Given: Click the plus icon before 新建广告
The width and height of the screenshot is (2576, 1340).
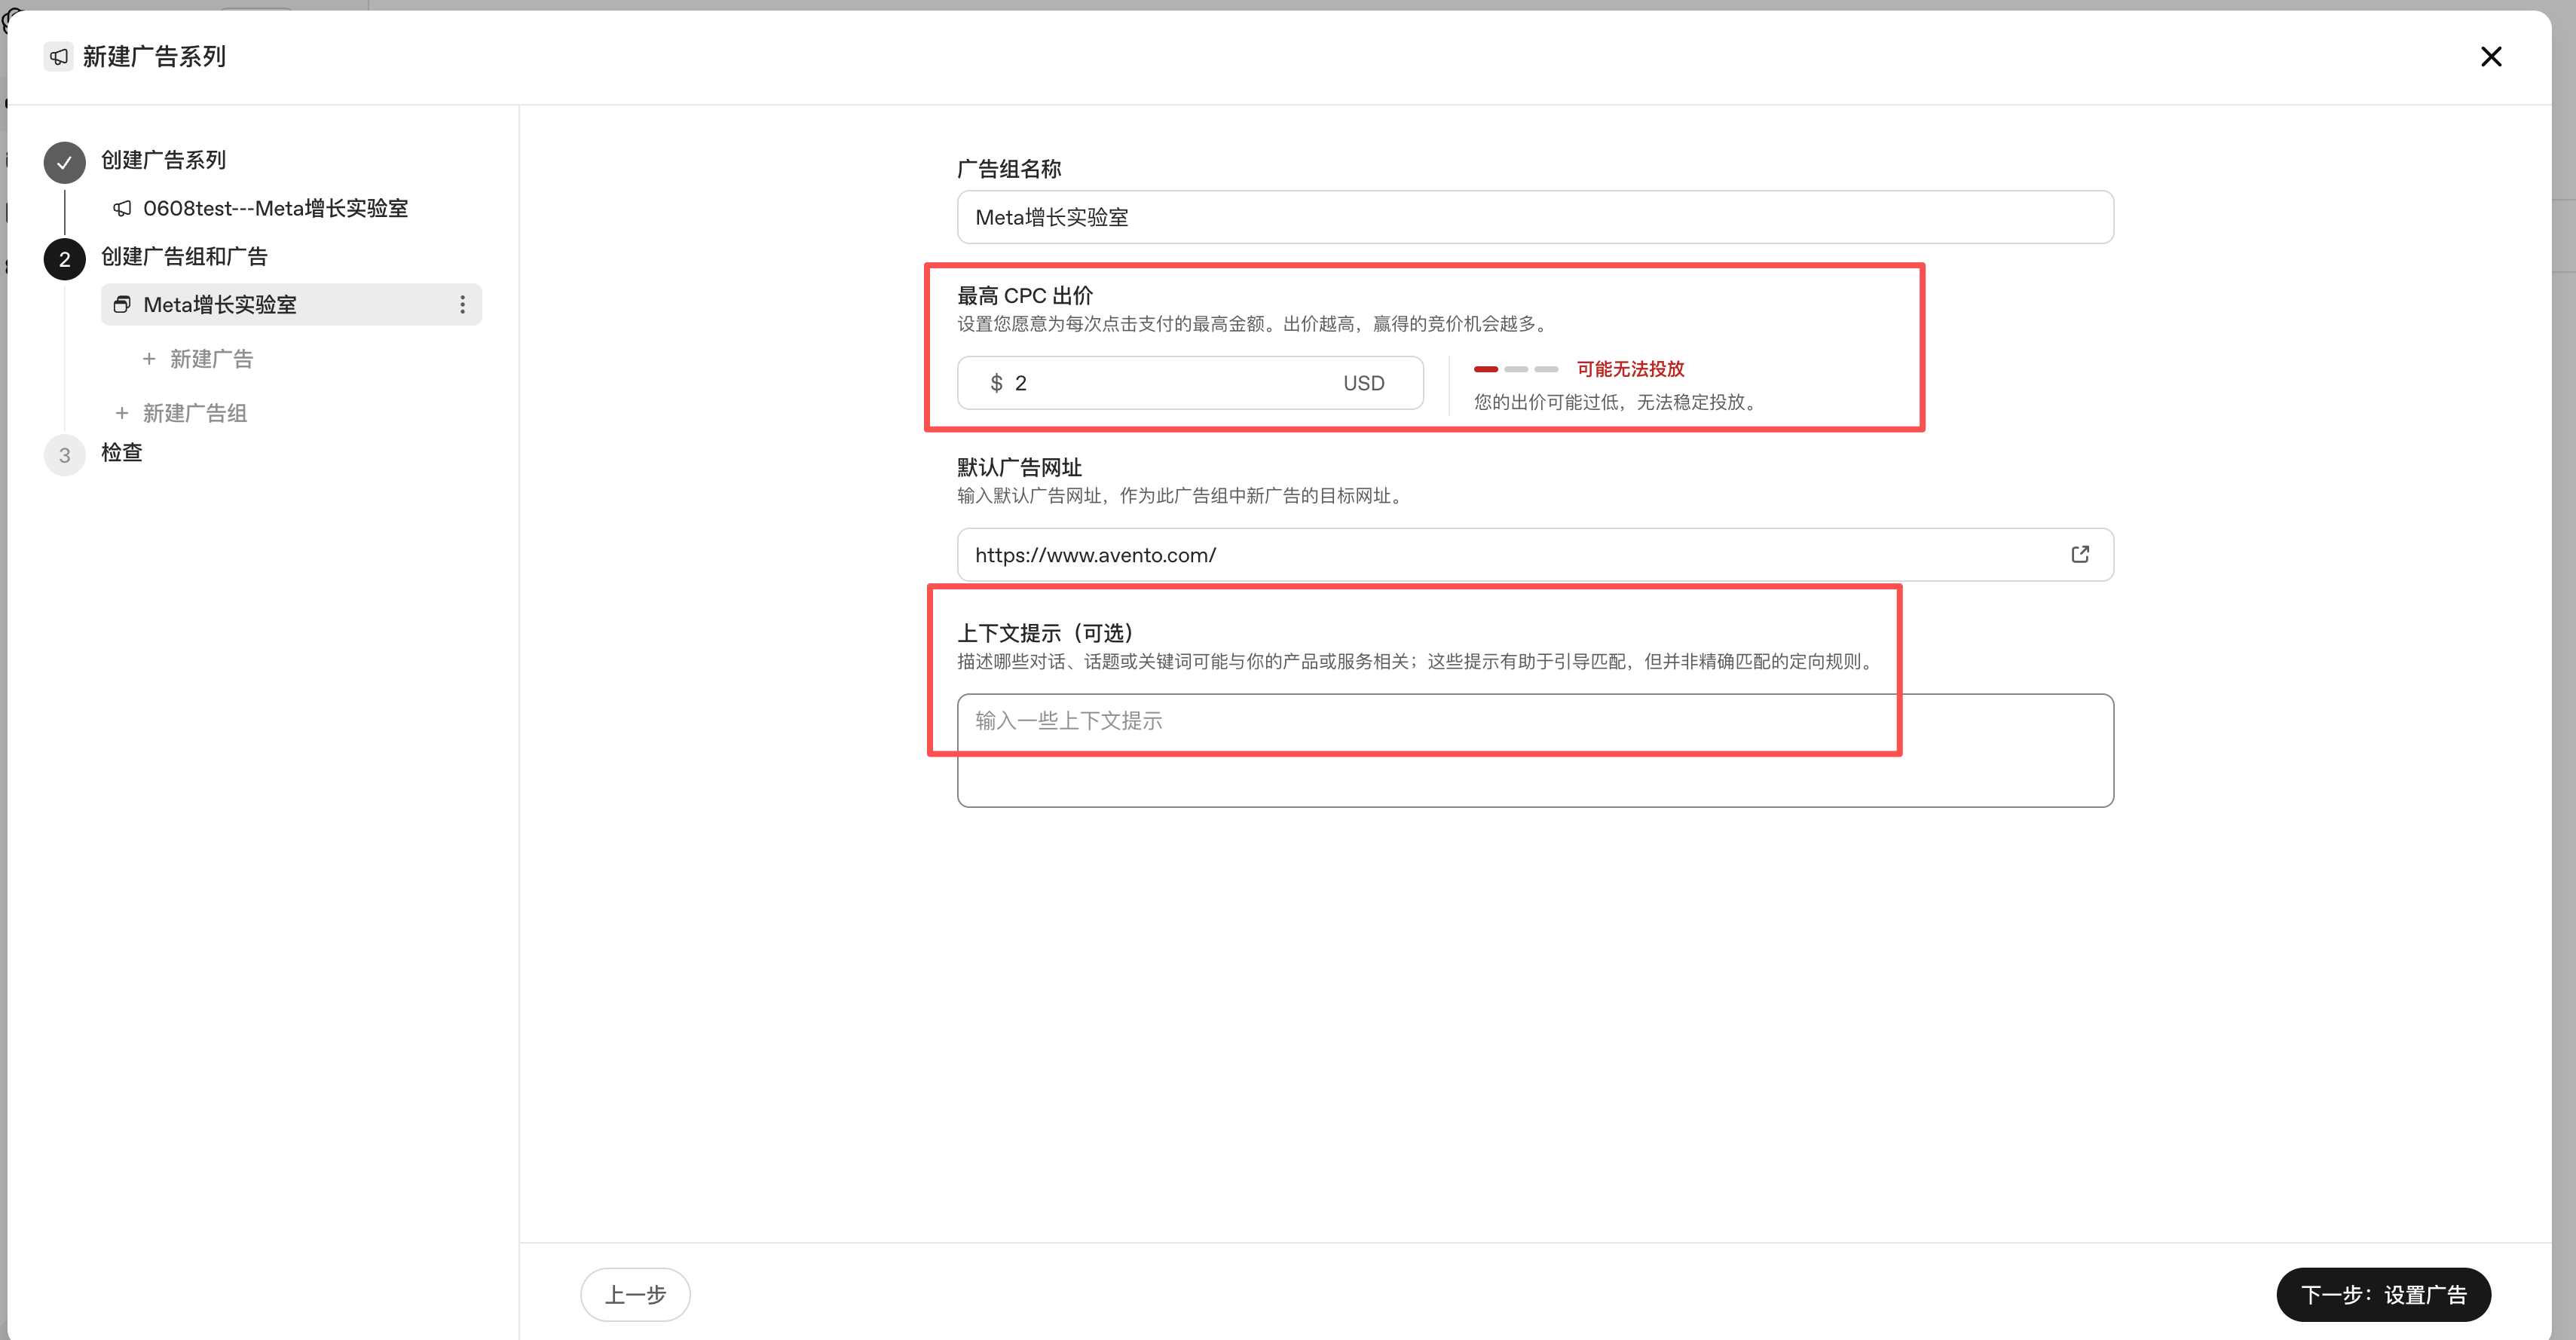Looking at the screenshot, I should 149,358.
